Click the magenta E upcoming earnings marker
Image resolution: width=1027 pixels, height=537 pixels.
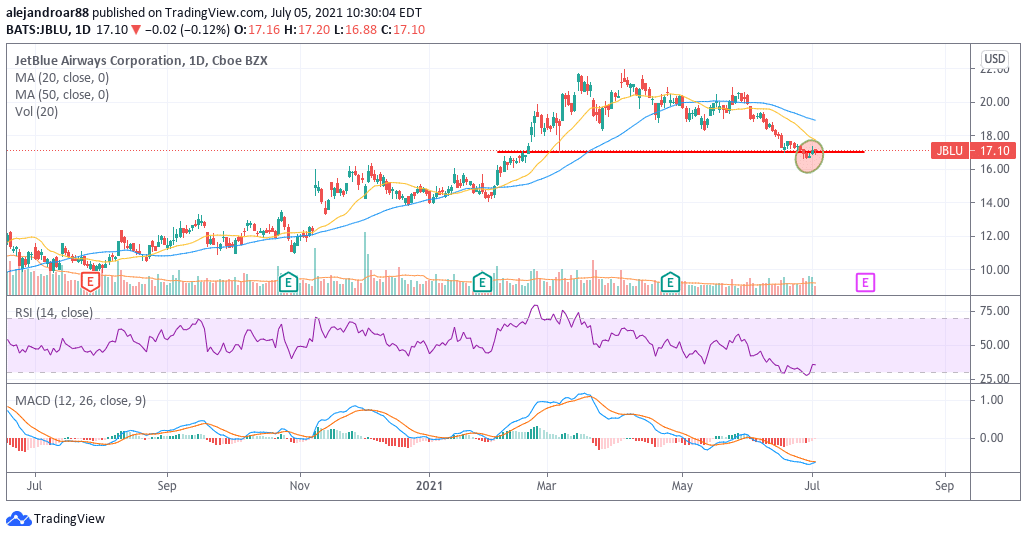865,283
